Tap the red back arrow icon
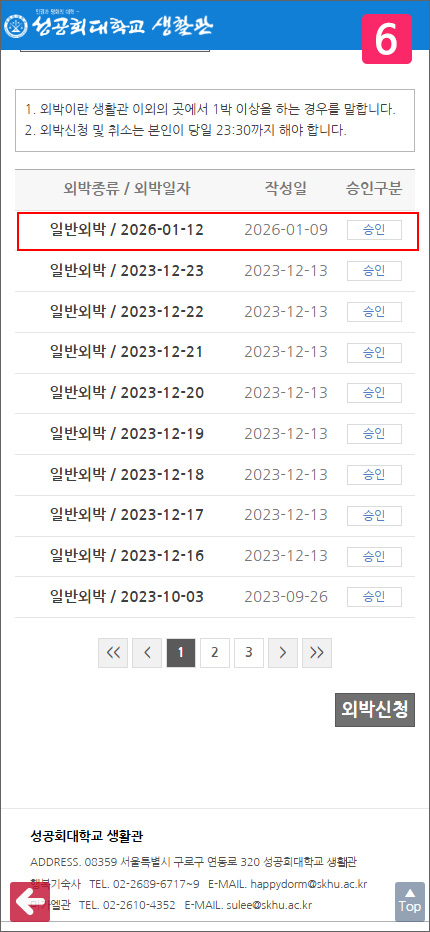Viewport: 430px width, 932px height. (30, 902)
